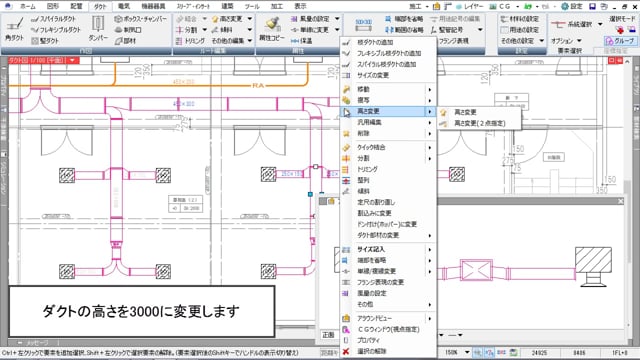
Task: Click the 材料の設定 material settings
Action: click(520, 19)
